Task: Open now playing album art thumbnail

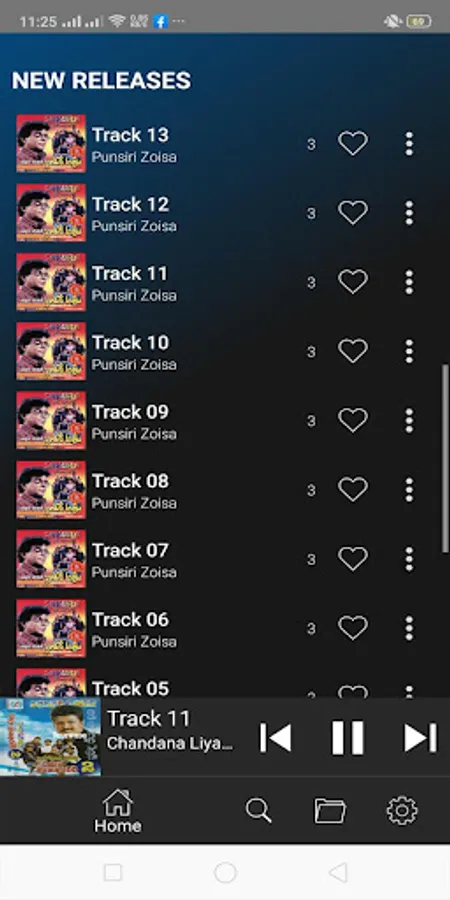Action: coord(51,737)
